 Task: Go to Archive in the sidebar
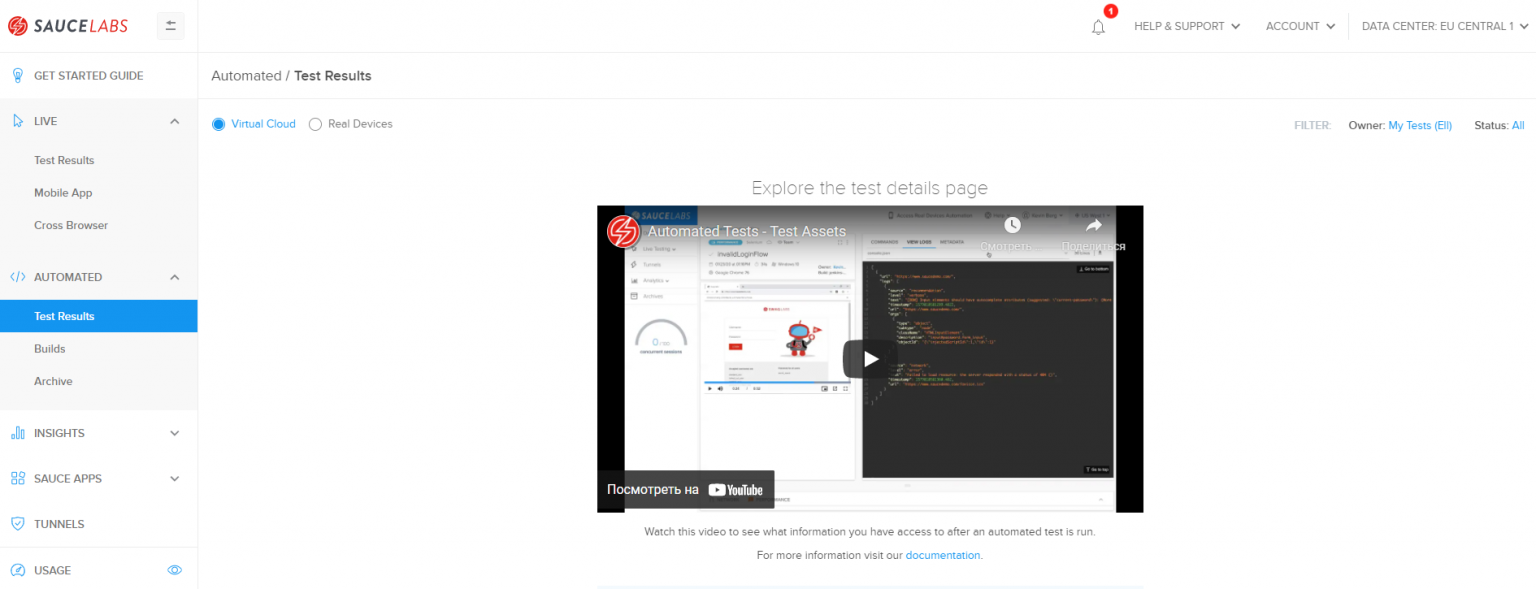pyautogui.click(x=53, y=381)
